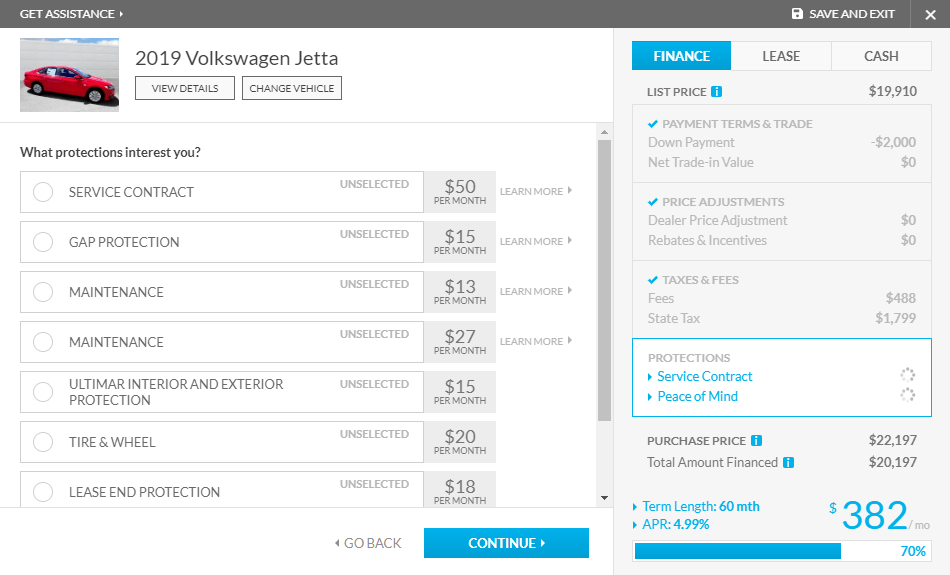The width and height of the screenshot is (950, 575).
Task: Click the State Tax $1,799 value
Action: [x=895, y=318]
